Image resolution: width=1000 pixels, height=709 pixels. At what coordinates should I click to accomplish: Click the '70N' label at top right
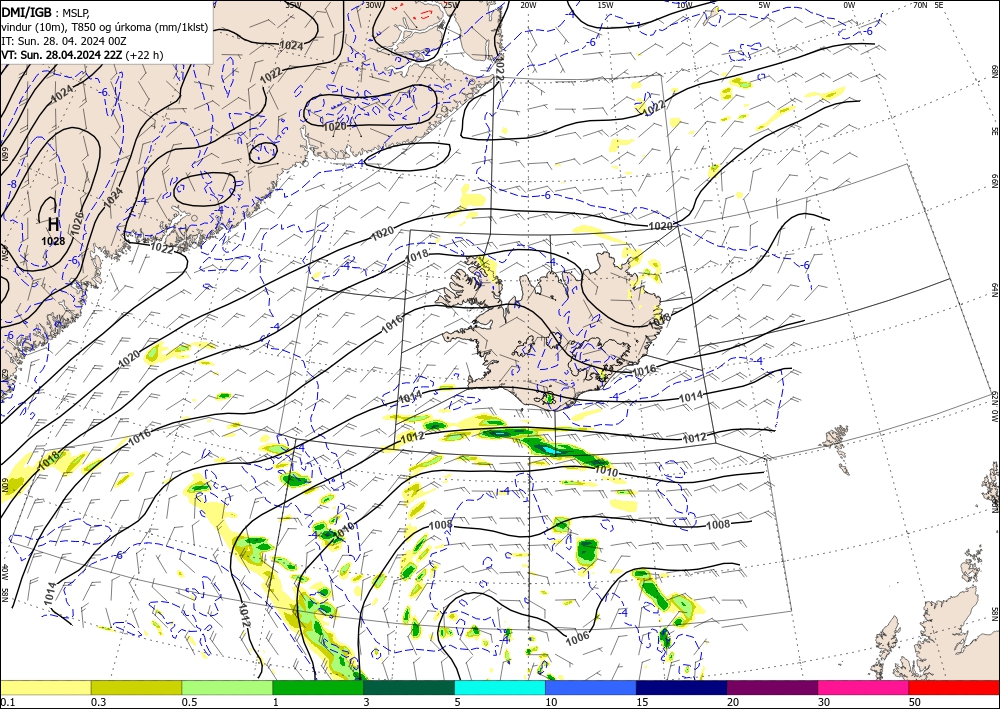pos(920,5)
